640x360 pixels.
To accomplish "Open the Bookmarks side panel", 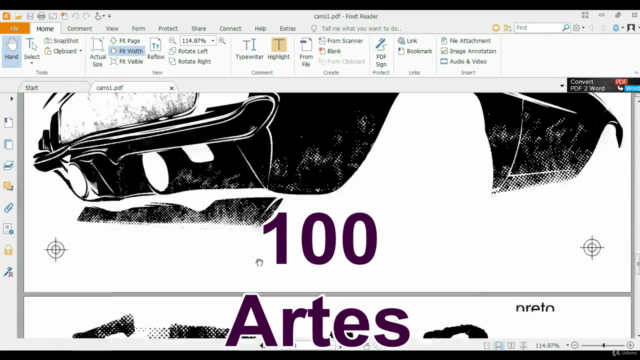I will tap(9, 123).
